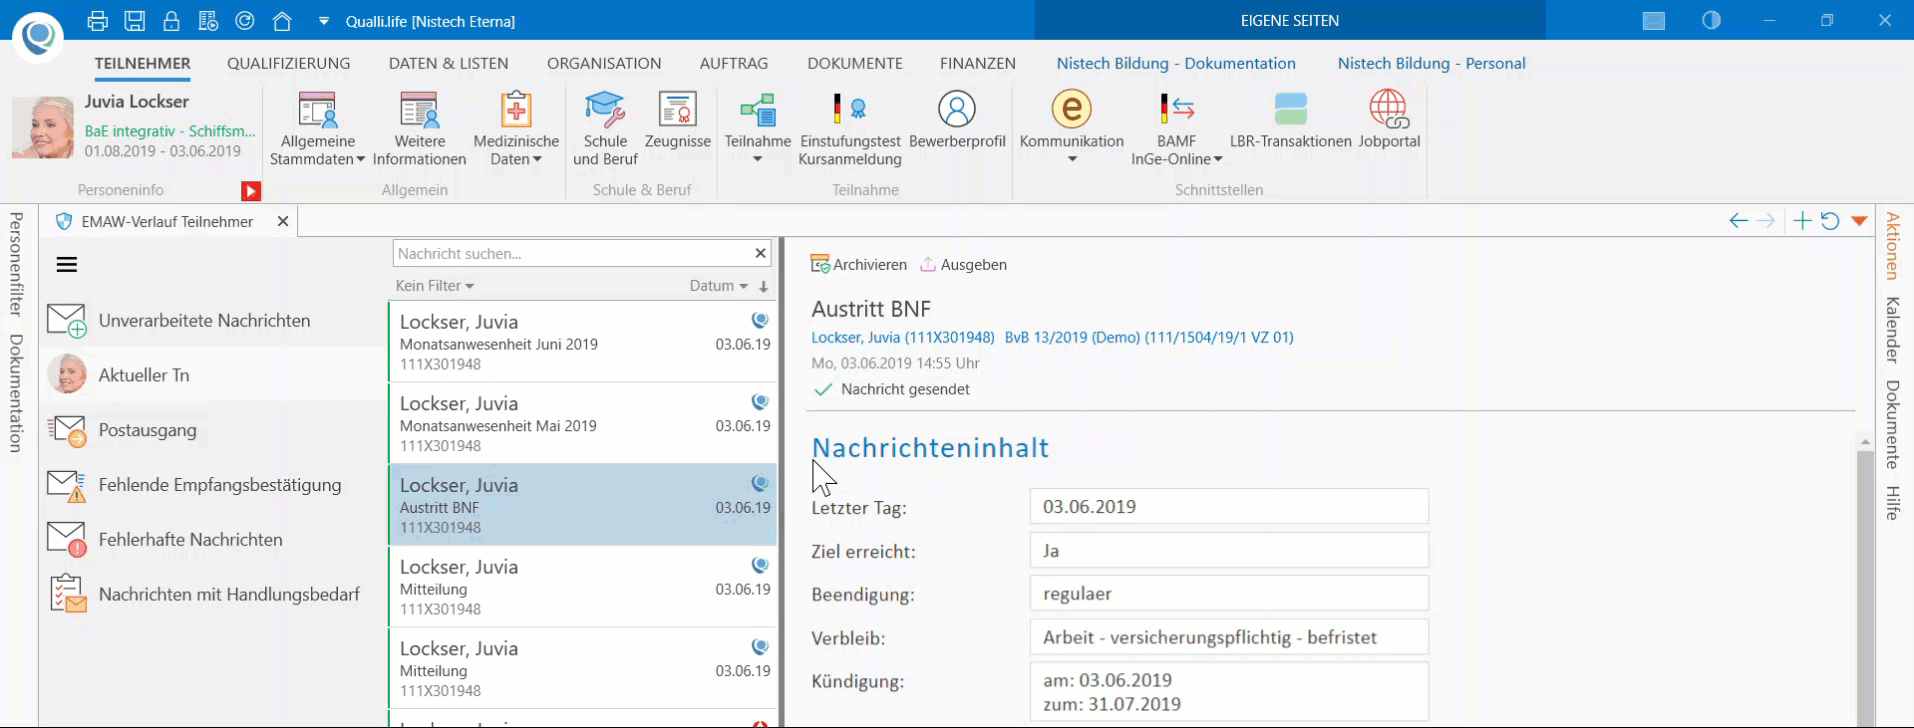The image size is (1914, 728).
Task: Select Aktueller Tn entry
Action: point(212,375)
